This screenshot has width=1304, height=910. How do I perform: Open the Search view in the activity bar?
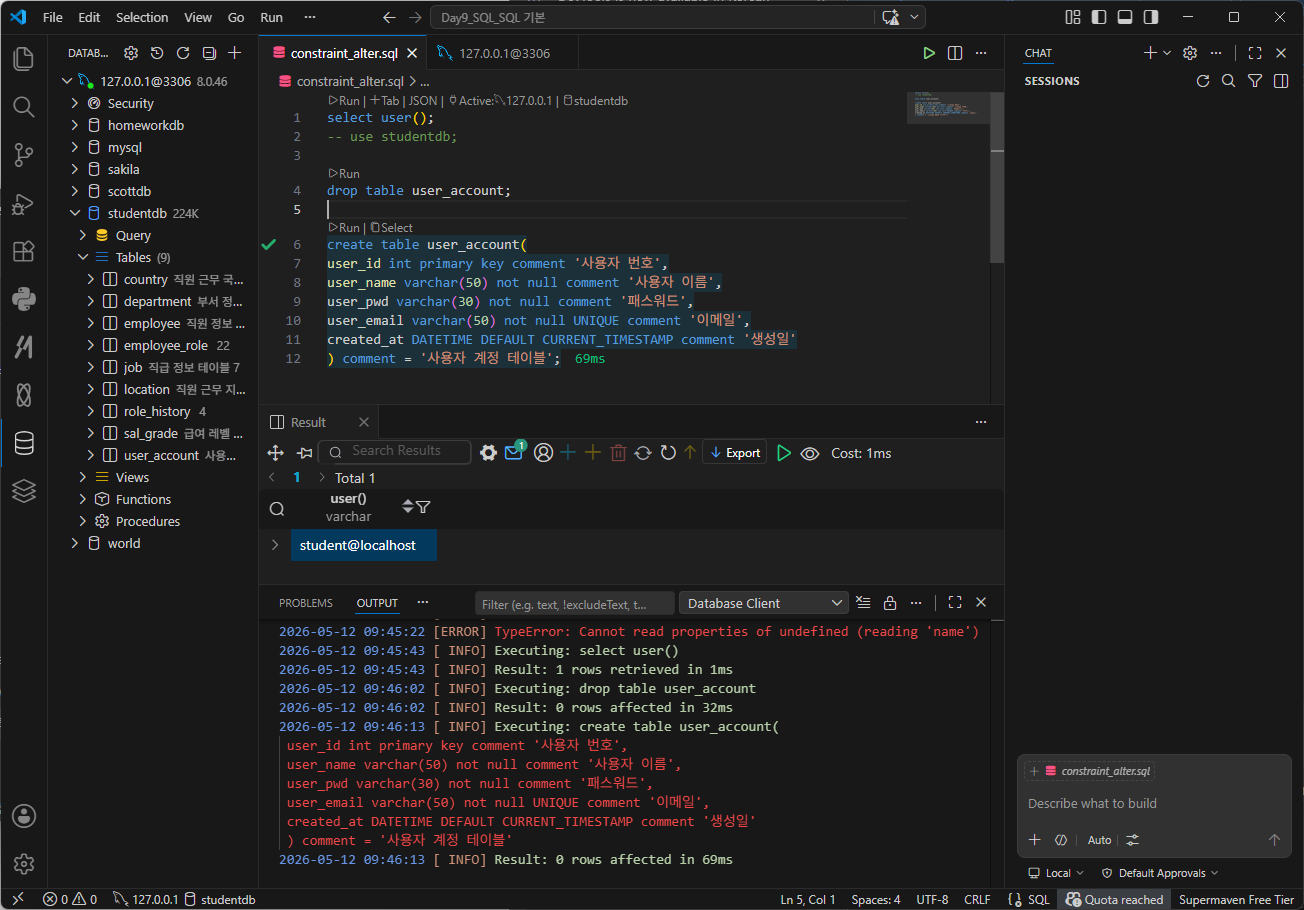coord(24,106)
